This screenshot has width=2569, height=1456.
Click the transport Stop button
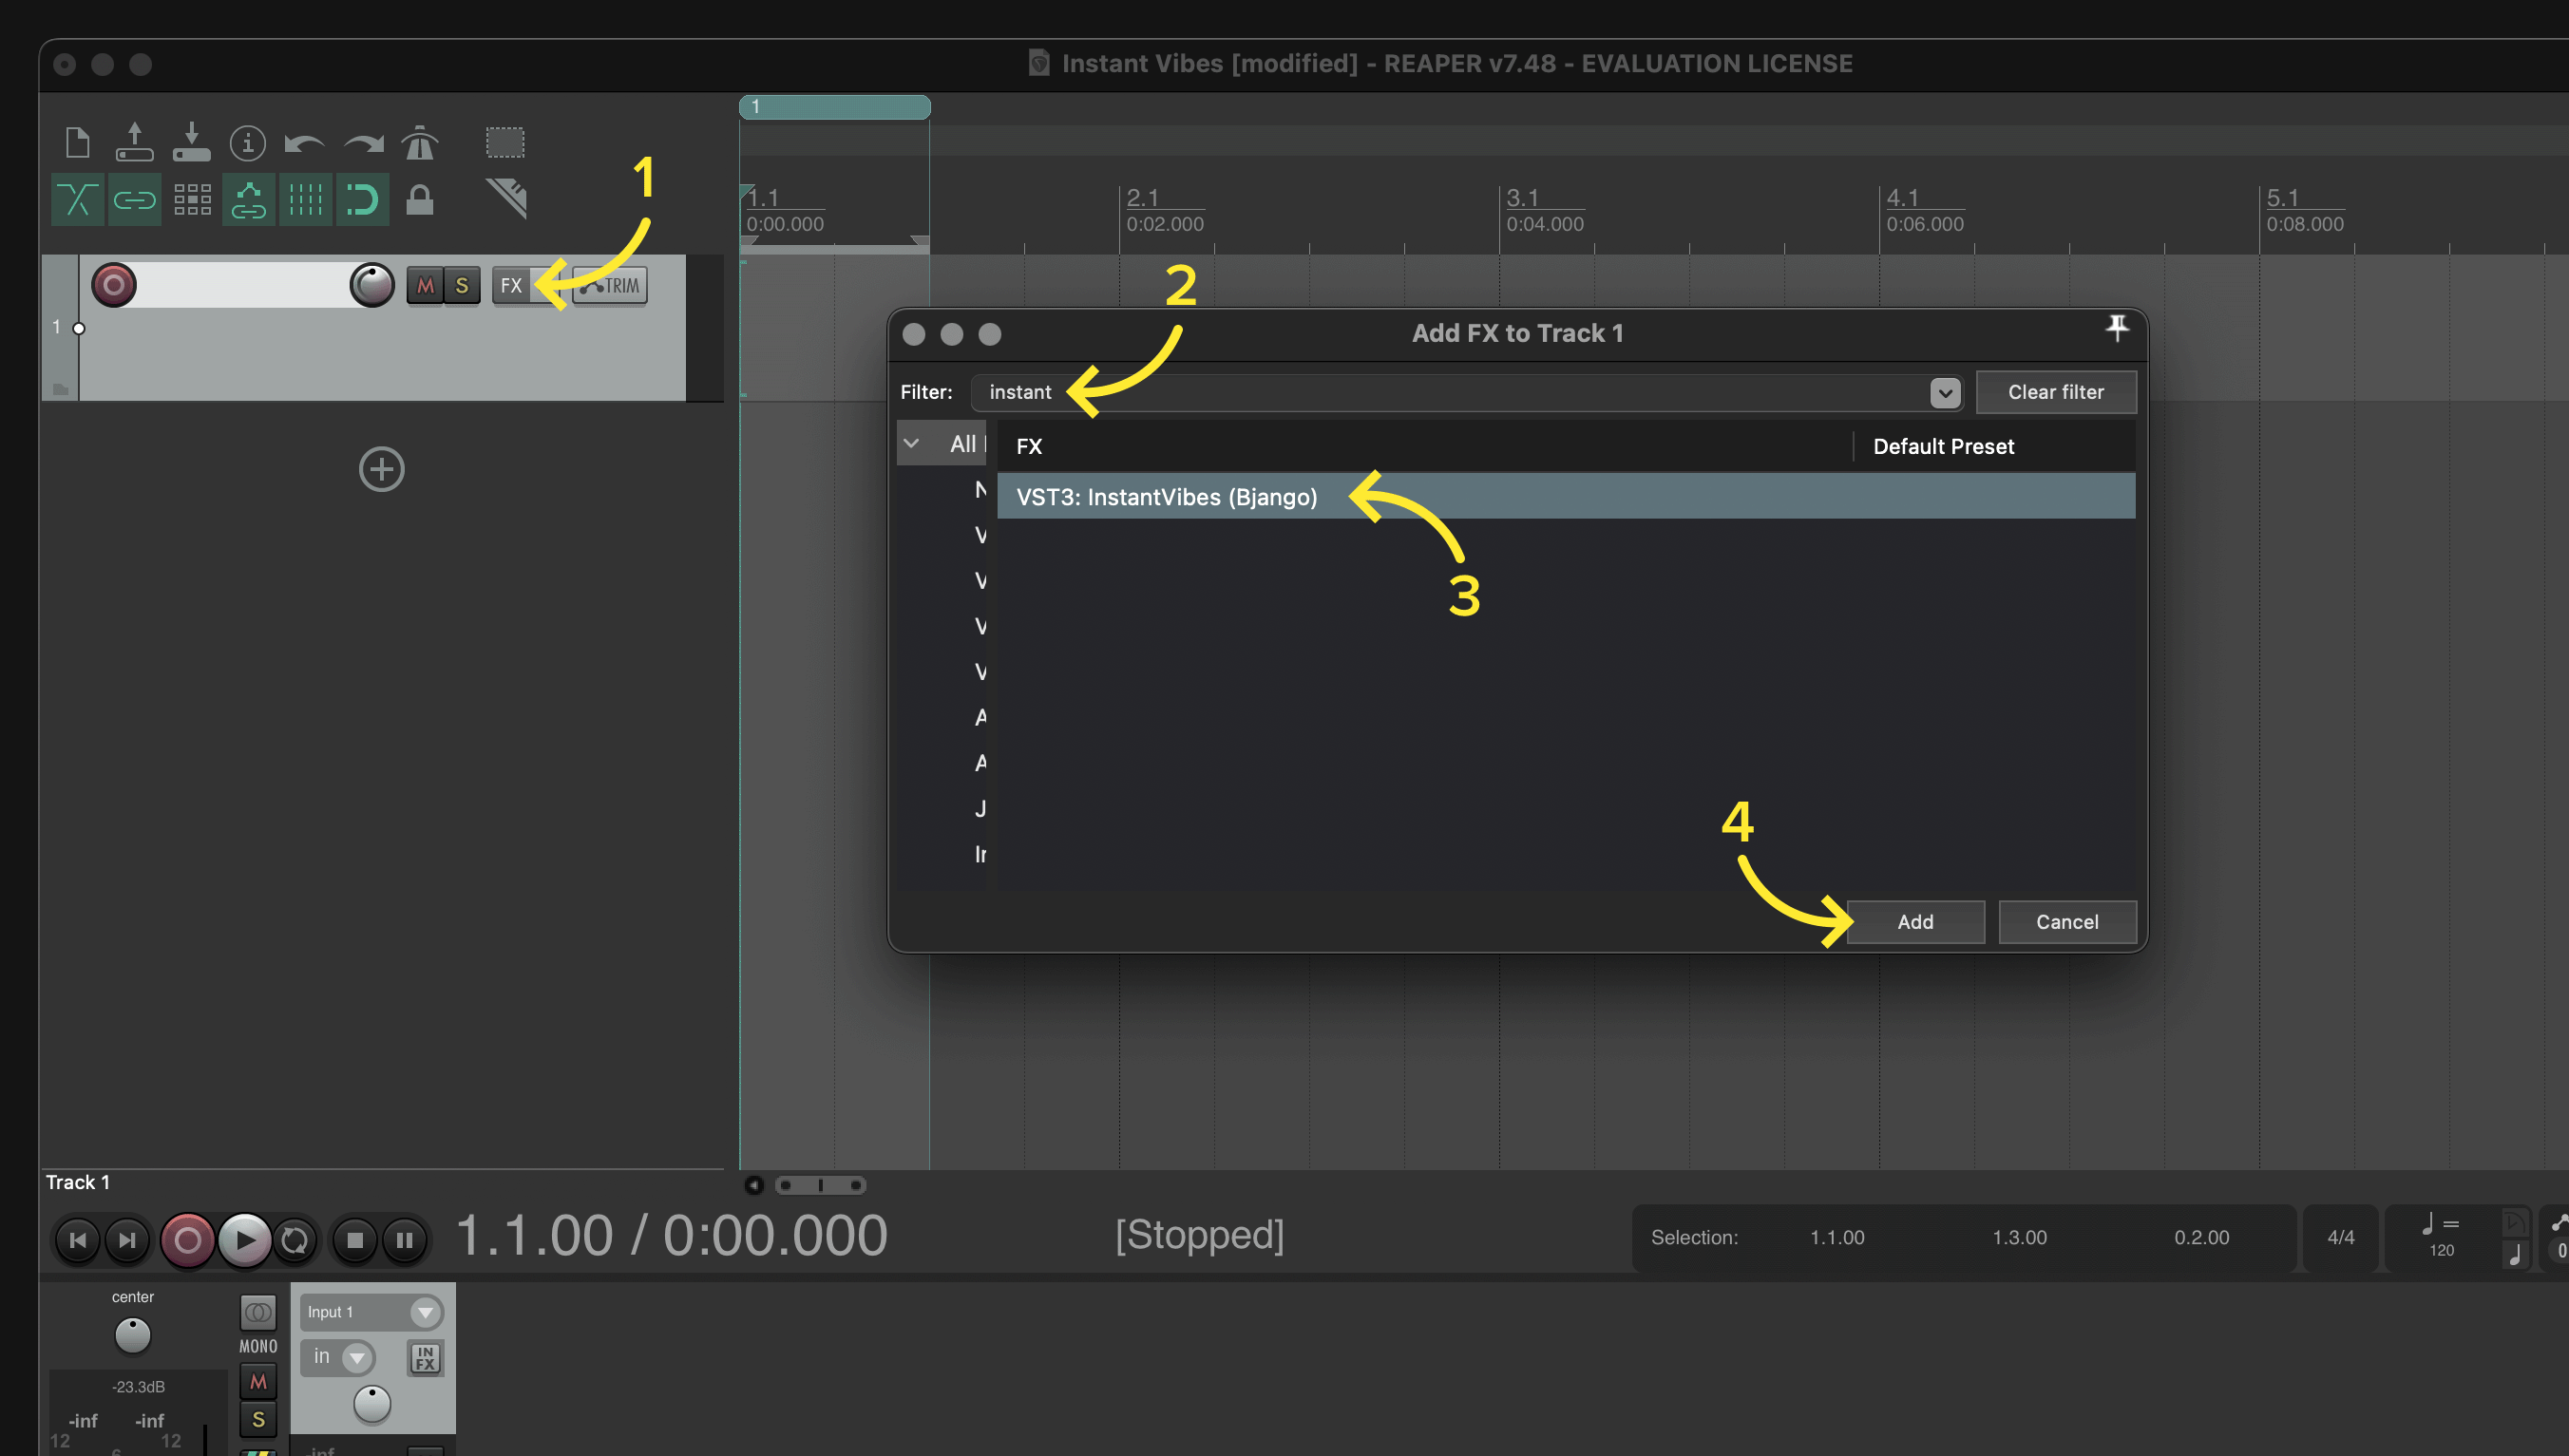355,1240
